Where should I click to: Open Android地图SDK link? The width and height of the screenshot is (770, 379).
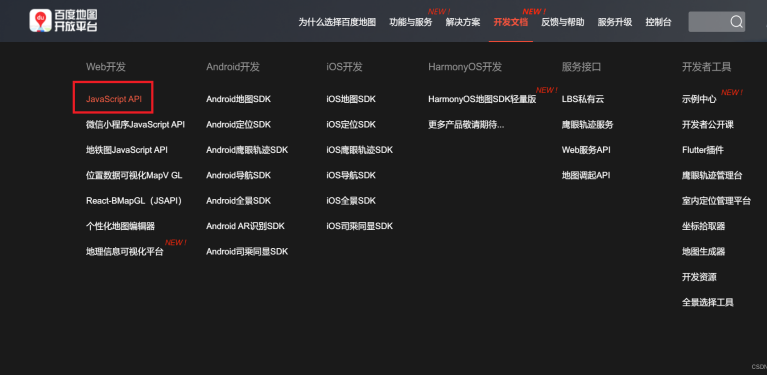click(x=238, y=99)
